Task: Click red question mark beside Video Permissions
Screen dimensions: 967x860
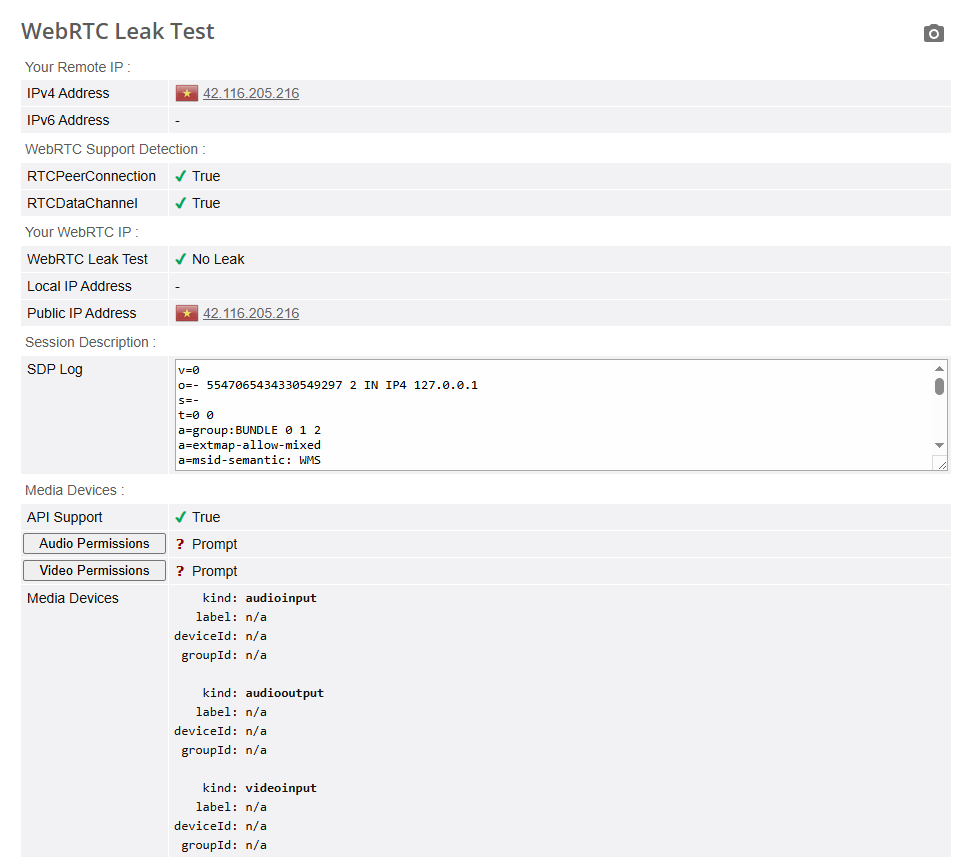Action: [181, 571]
